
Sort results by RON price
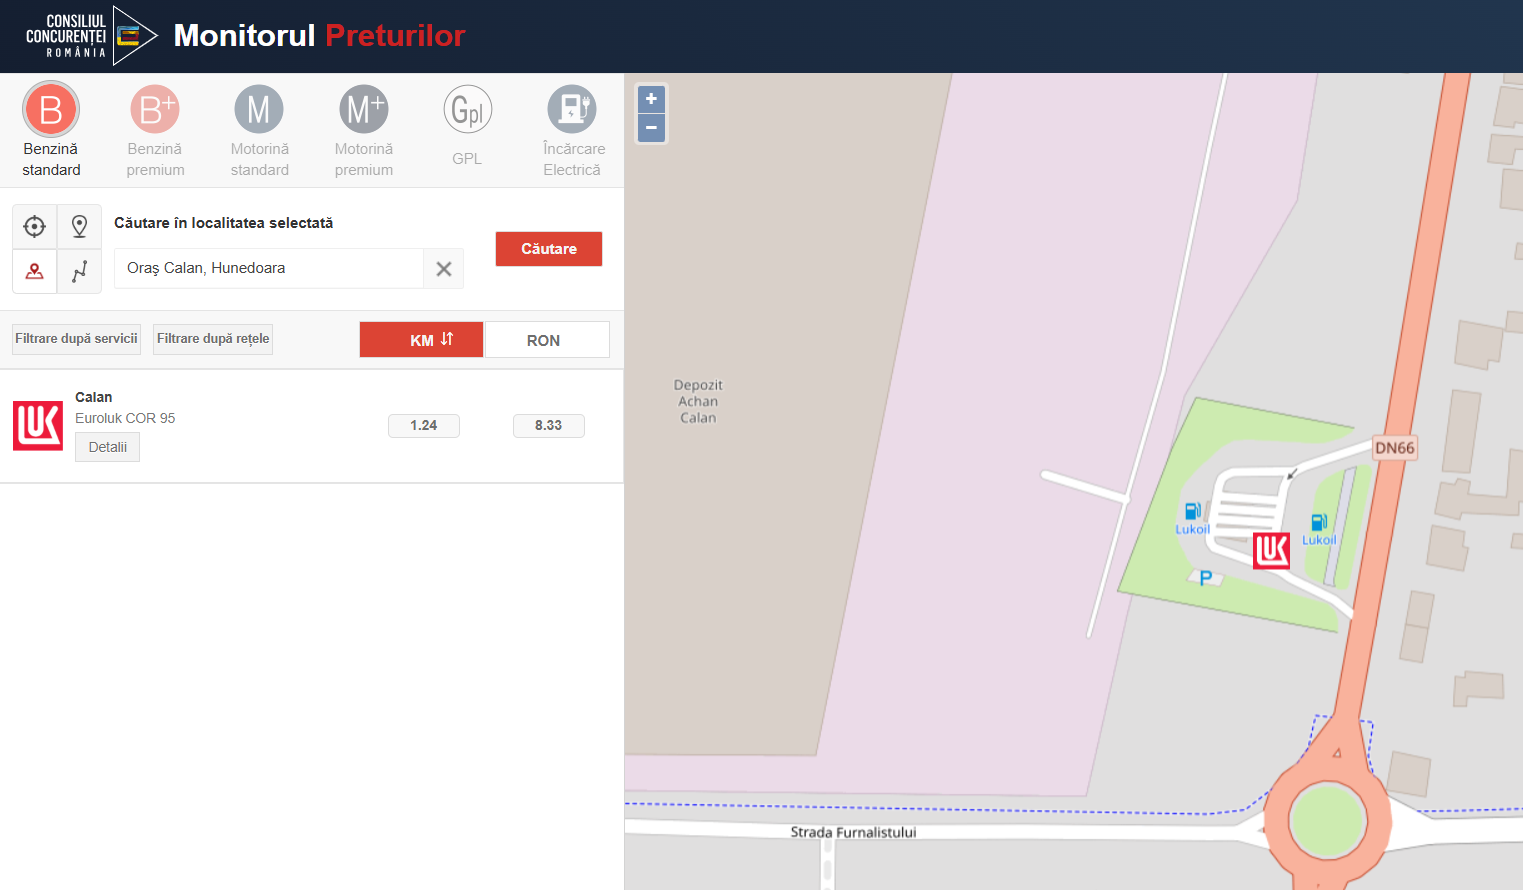pos(546,340)
